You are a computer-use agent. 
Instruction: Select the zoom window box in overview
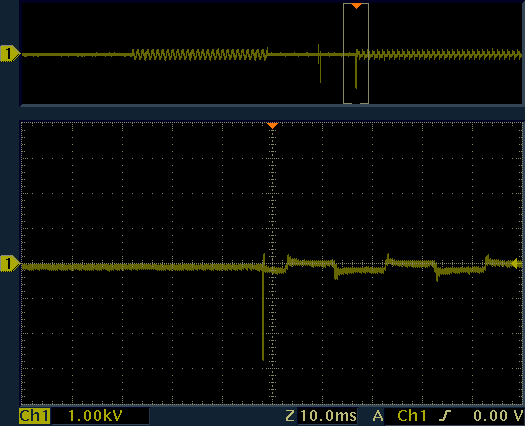click(356, 54)
